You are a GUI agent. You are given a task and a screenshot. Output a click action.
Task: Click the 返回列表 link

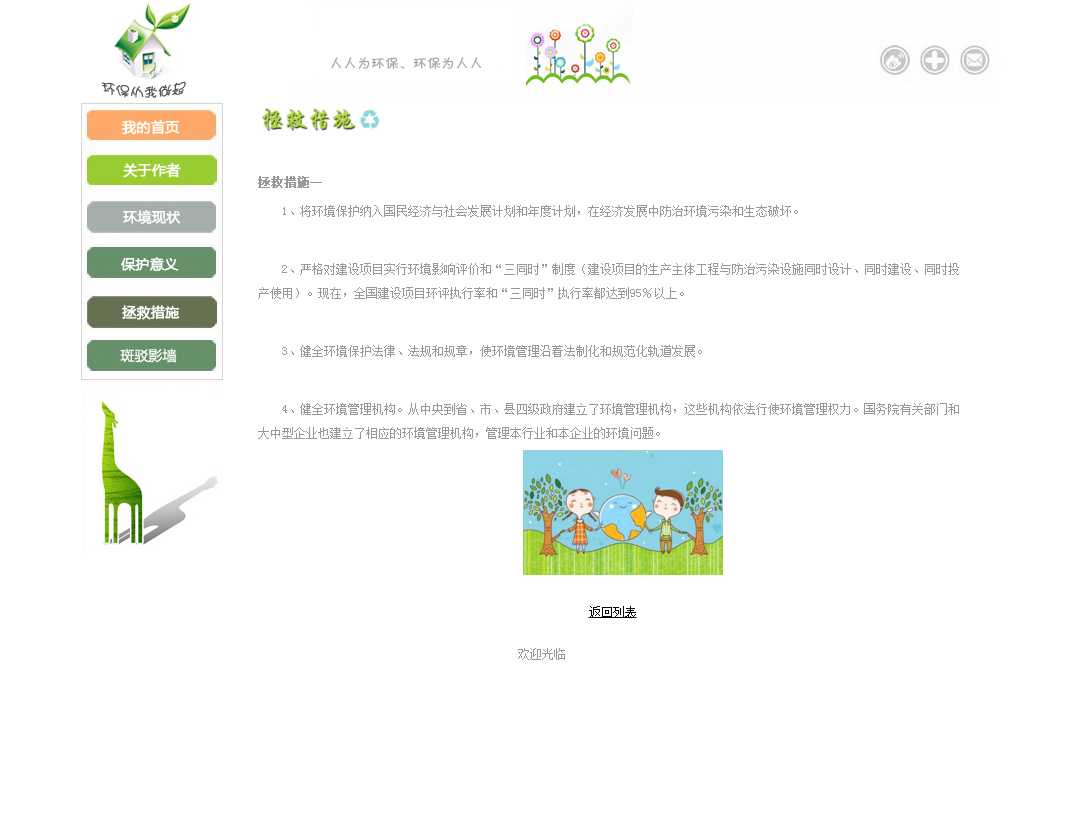(x=612, y=612)
